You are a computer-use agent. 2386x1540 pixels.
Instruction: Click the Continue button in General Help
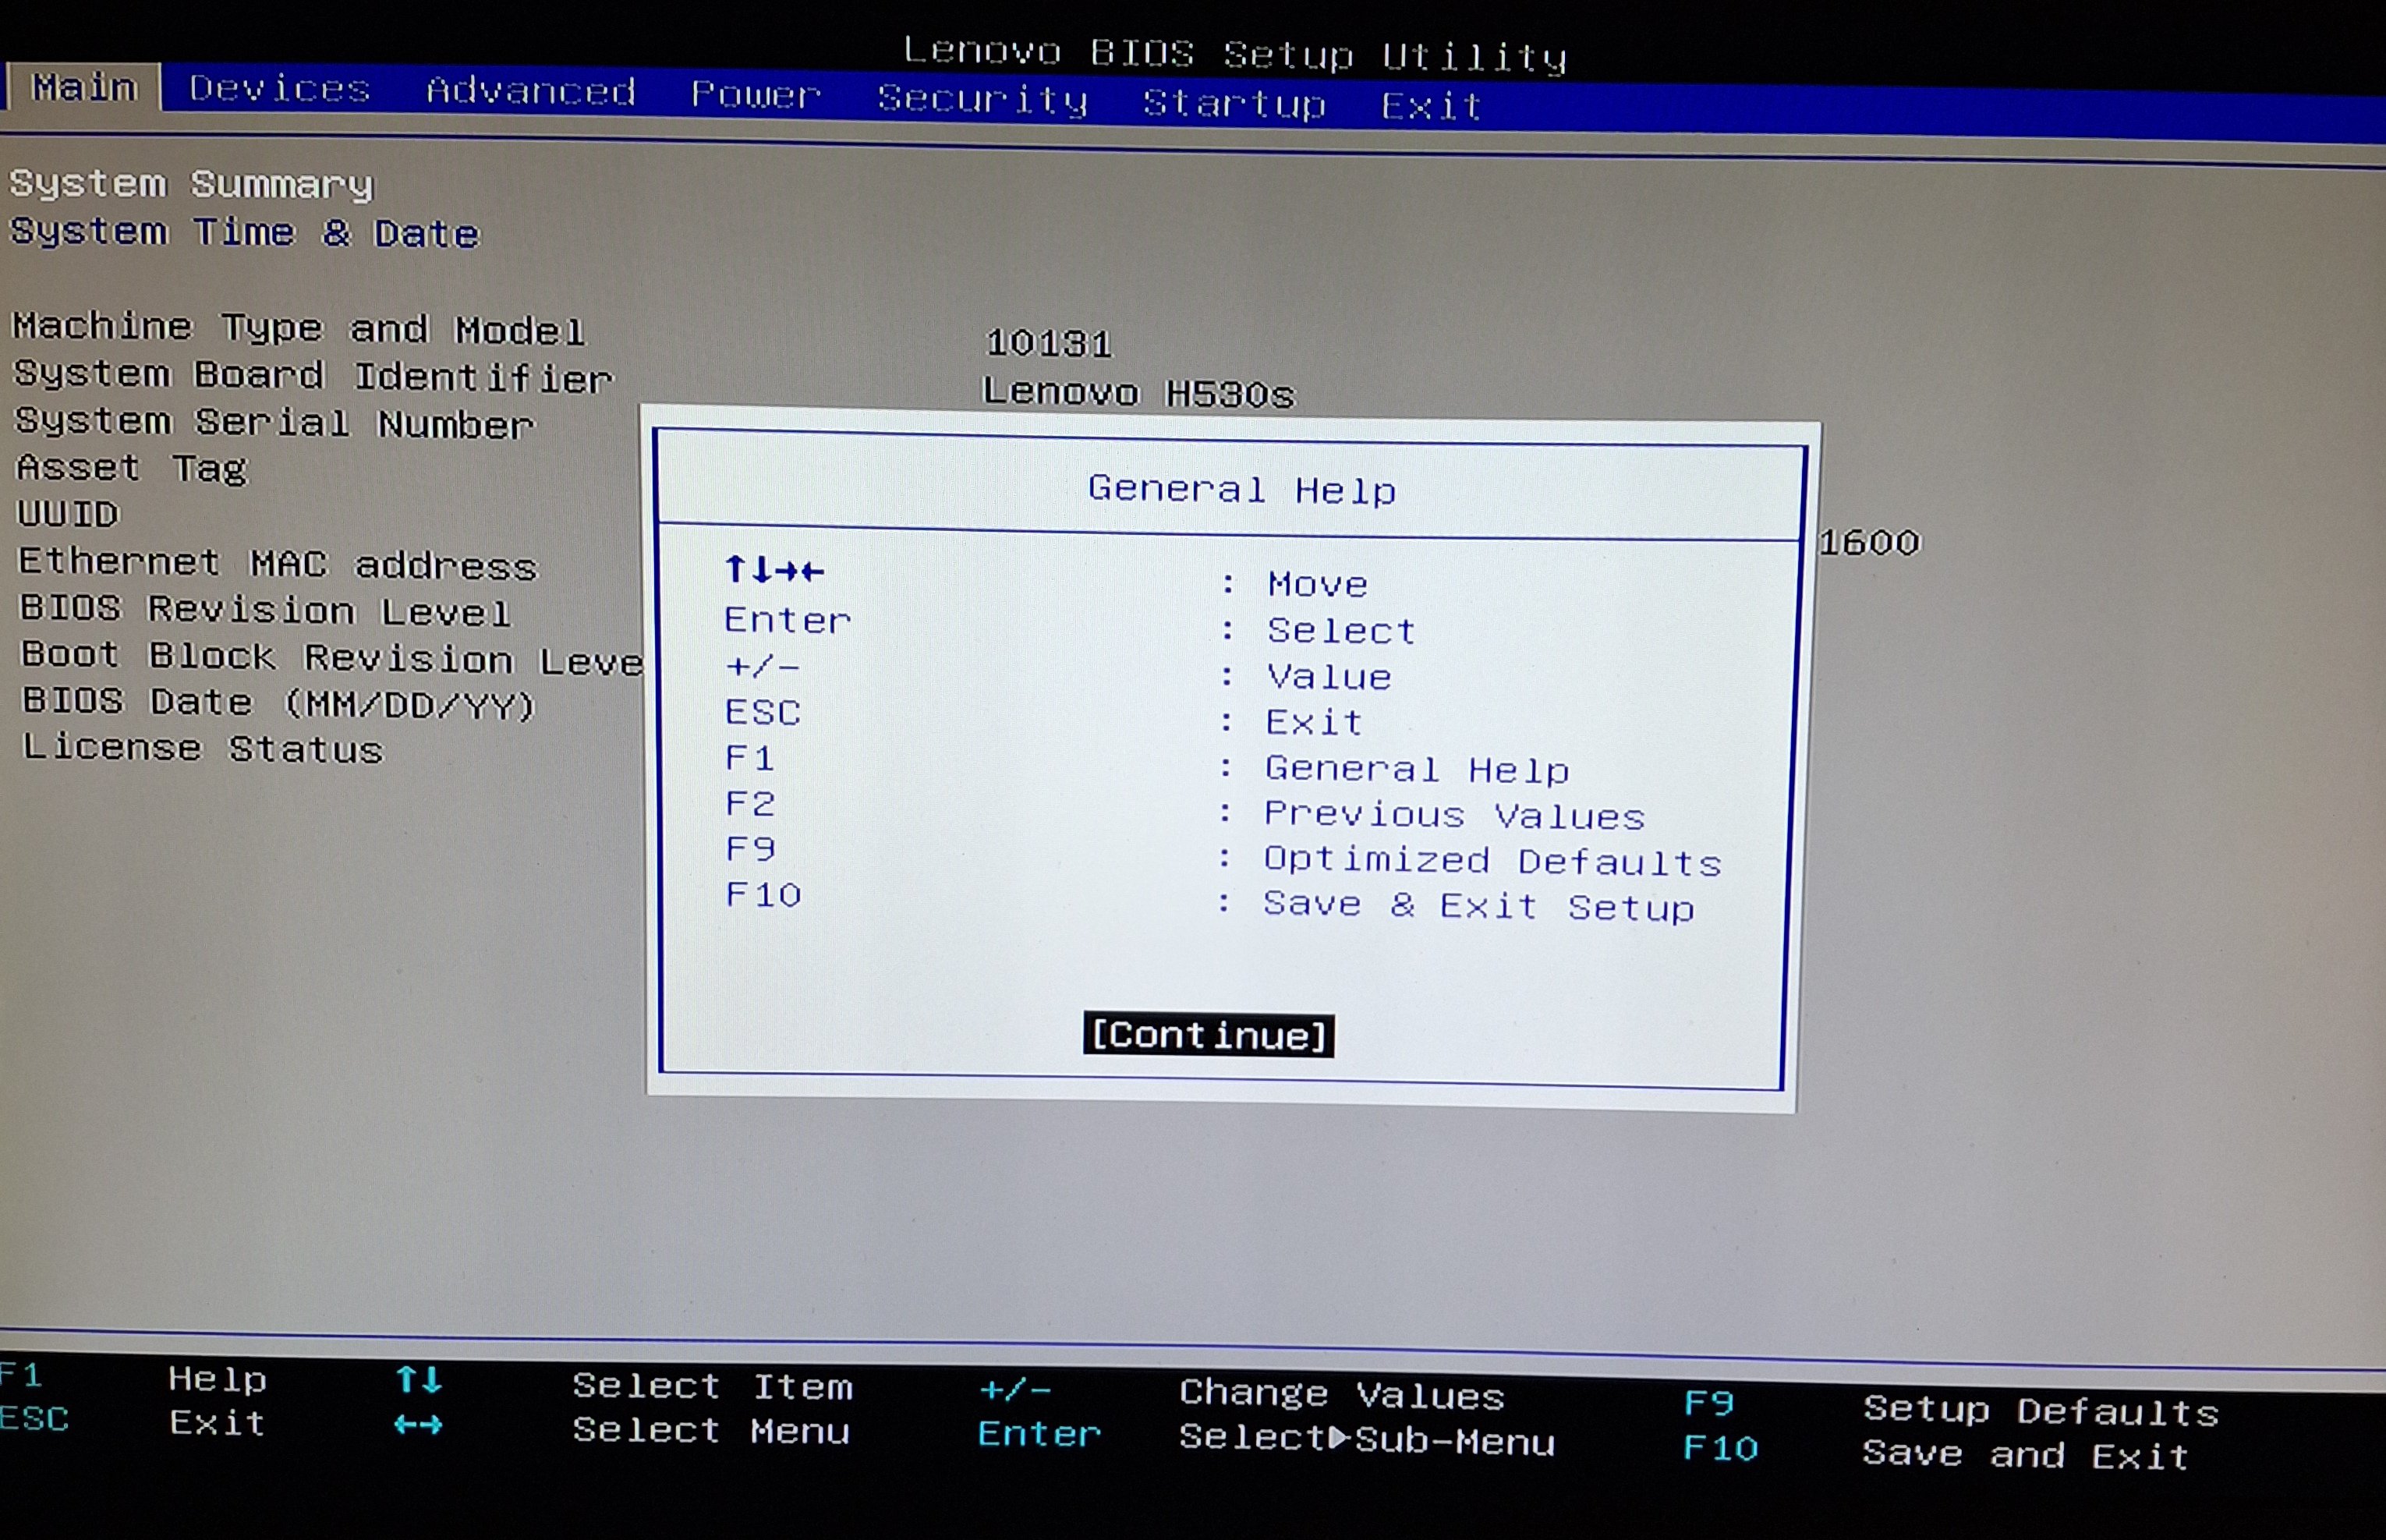[x=1208, y=1034]
